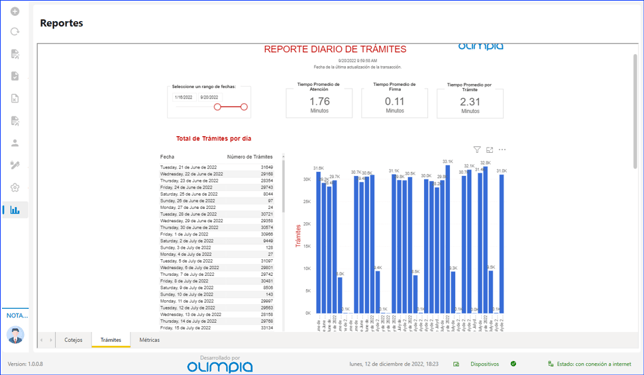Click the right handle of date slider
Viewport: 644px width, 375px height.
click(x=244, y=107)
